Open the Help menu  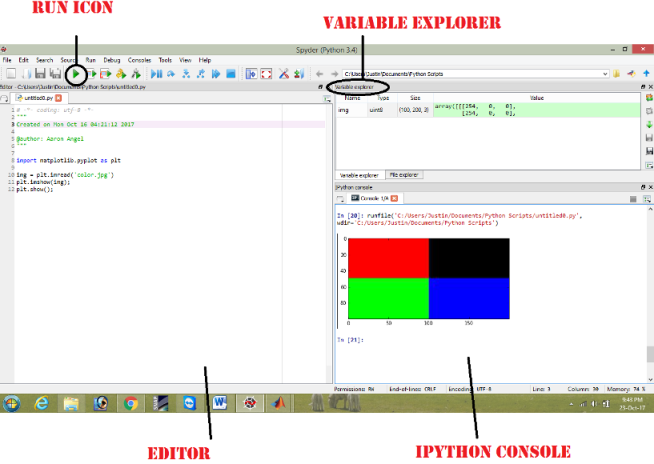point(205,60)
